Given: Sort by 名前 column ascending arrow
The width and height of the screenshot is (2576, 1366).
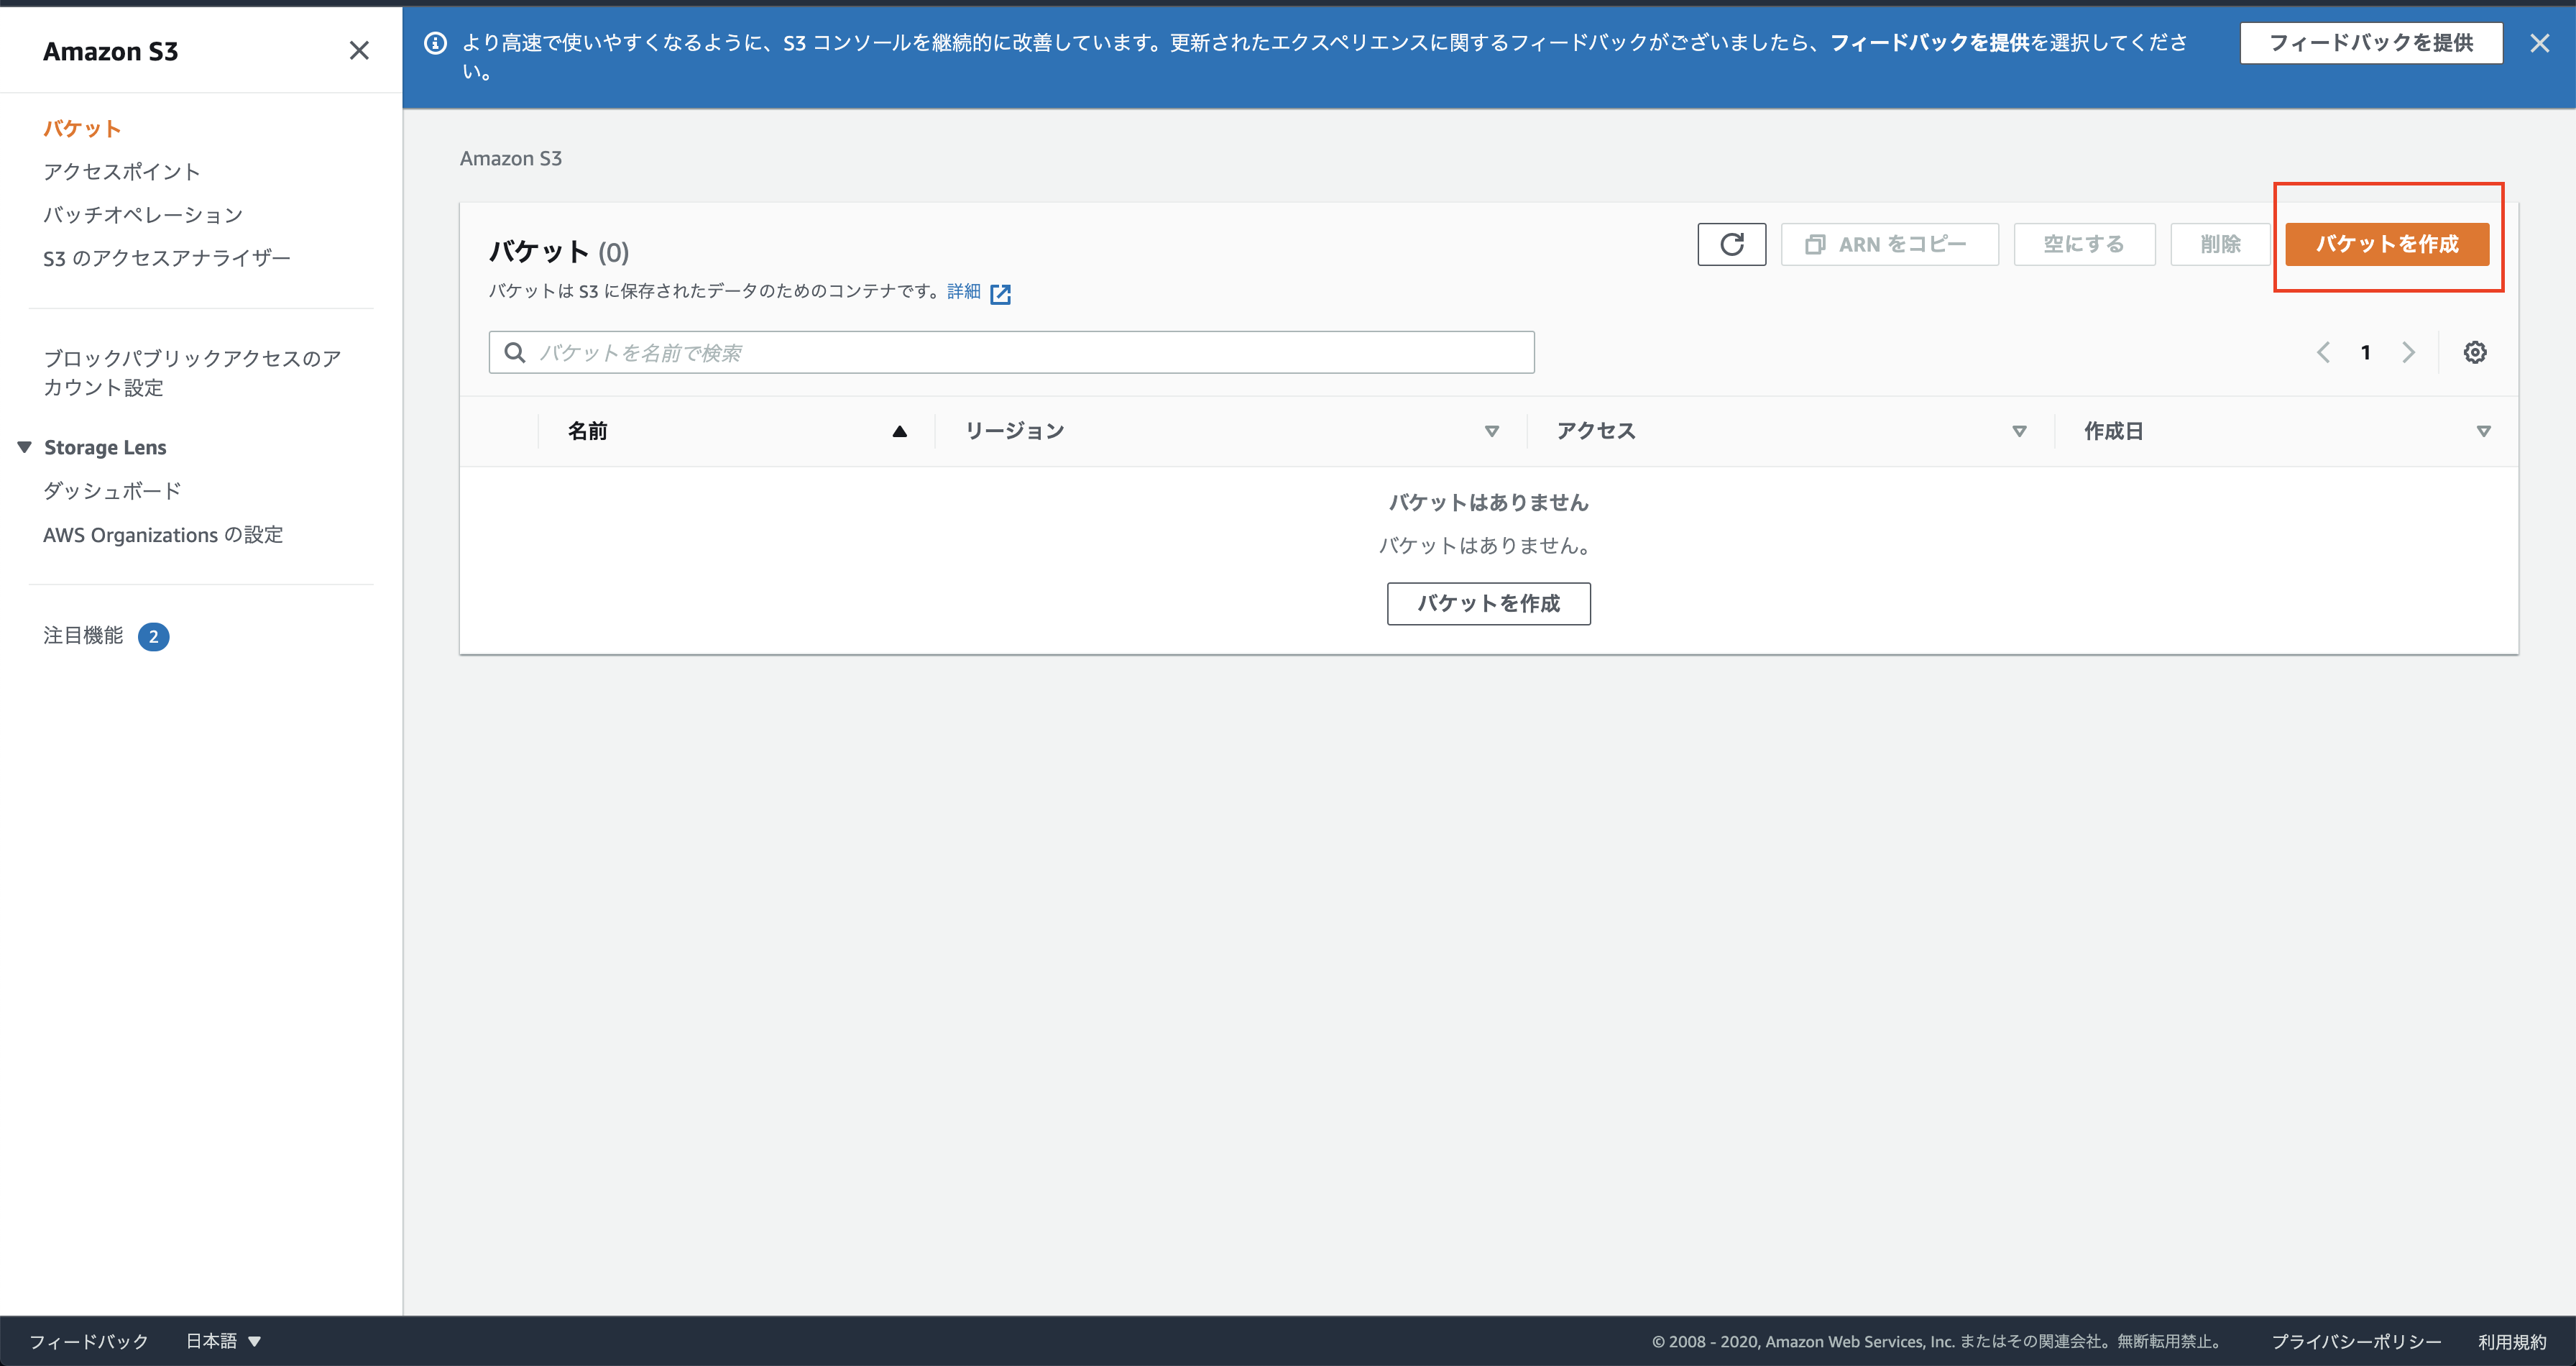Looking at the screenshot, I should [899, 431].
